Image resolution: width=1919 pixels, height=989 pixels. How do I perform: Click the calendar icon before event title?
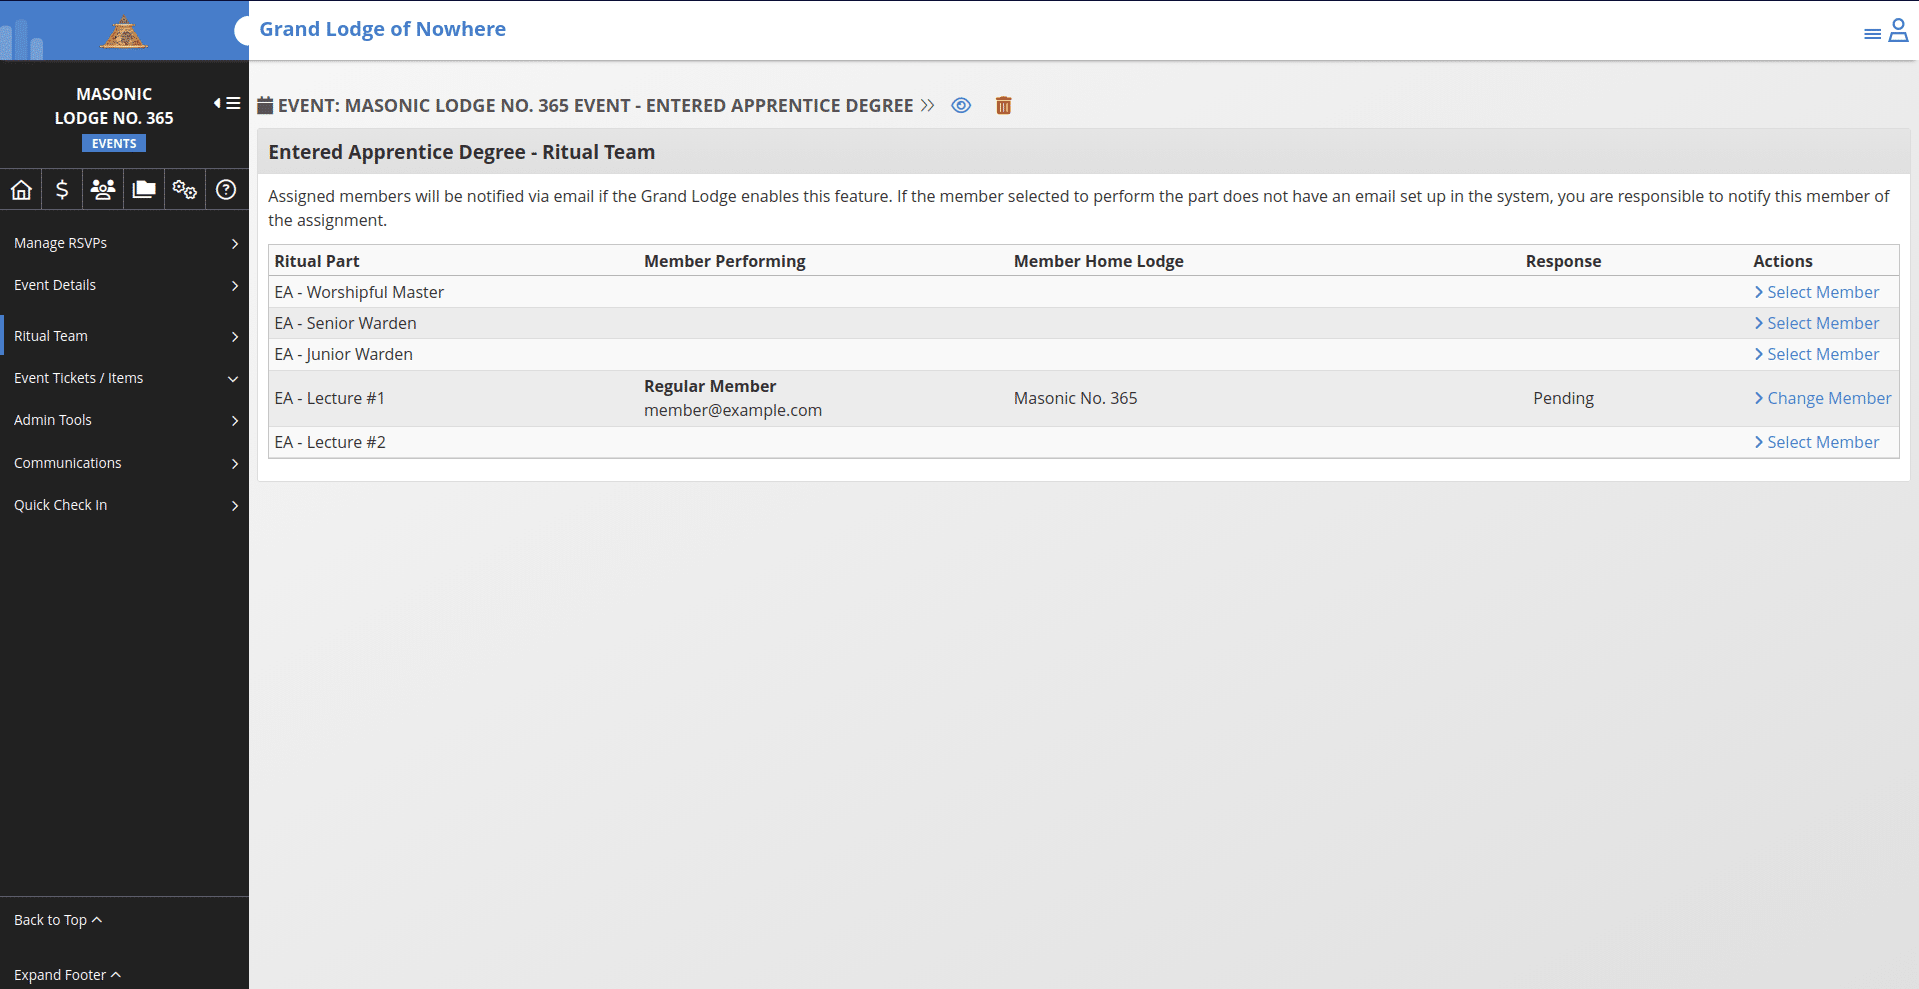(x=265, y=105)
